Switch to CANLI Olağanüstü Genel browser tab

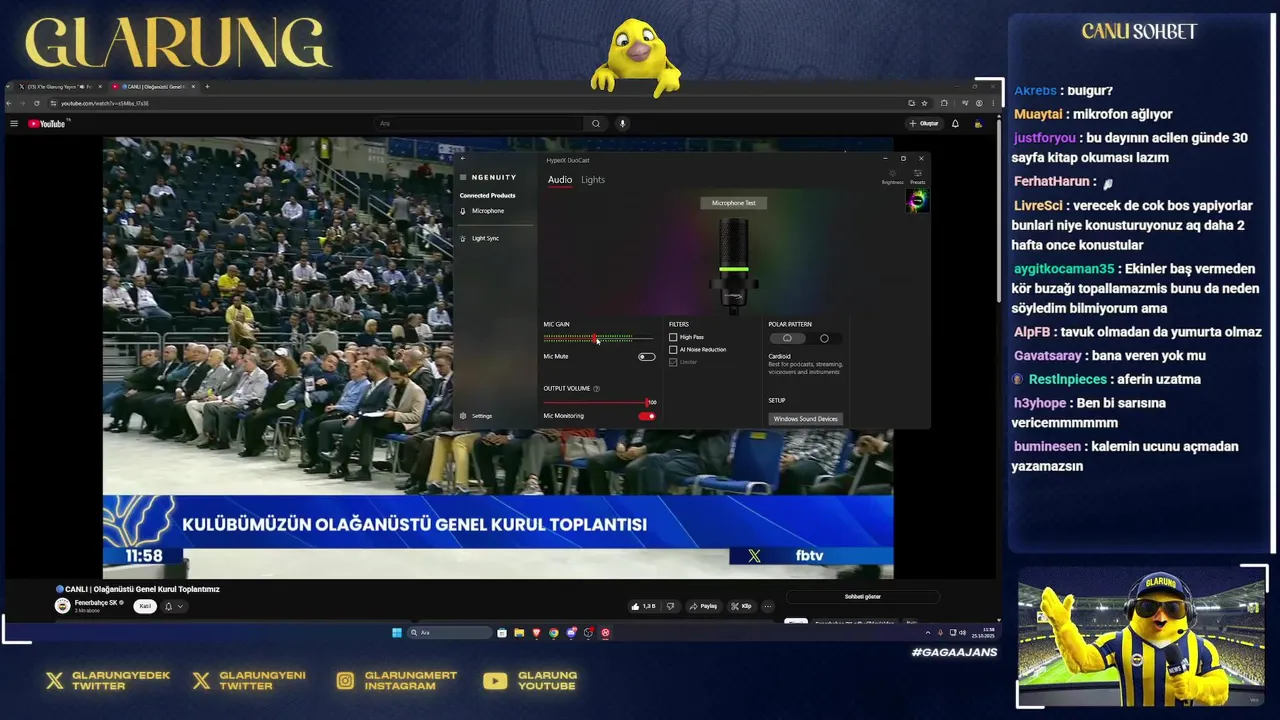click(x=152, y=87)
